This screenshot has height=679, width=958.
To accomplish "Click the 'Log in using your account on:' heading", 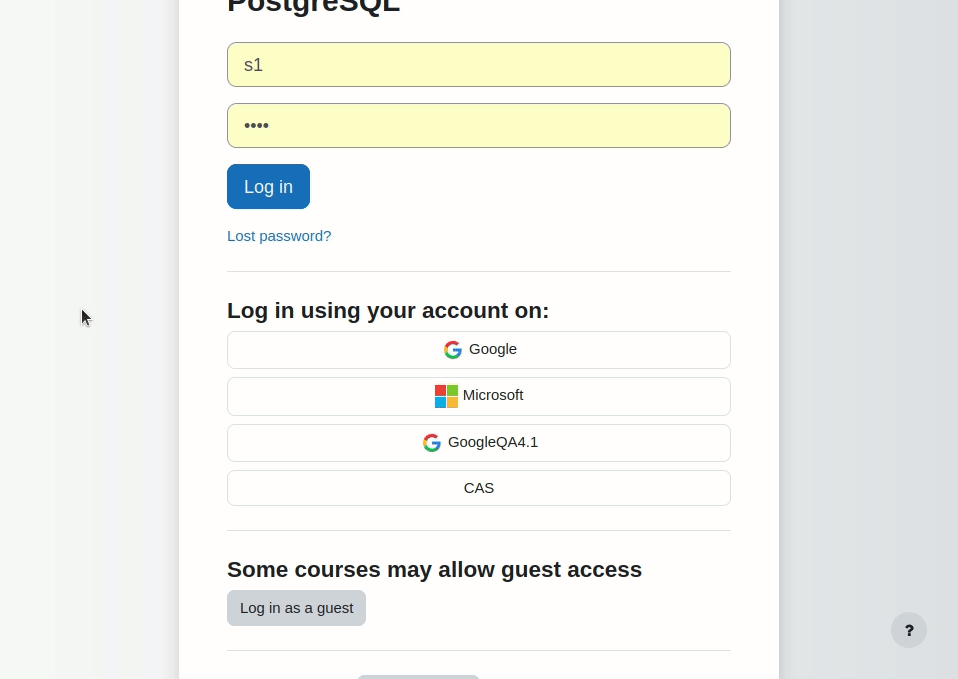I will coord(388,310).
